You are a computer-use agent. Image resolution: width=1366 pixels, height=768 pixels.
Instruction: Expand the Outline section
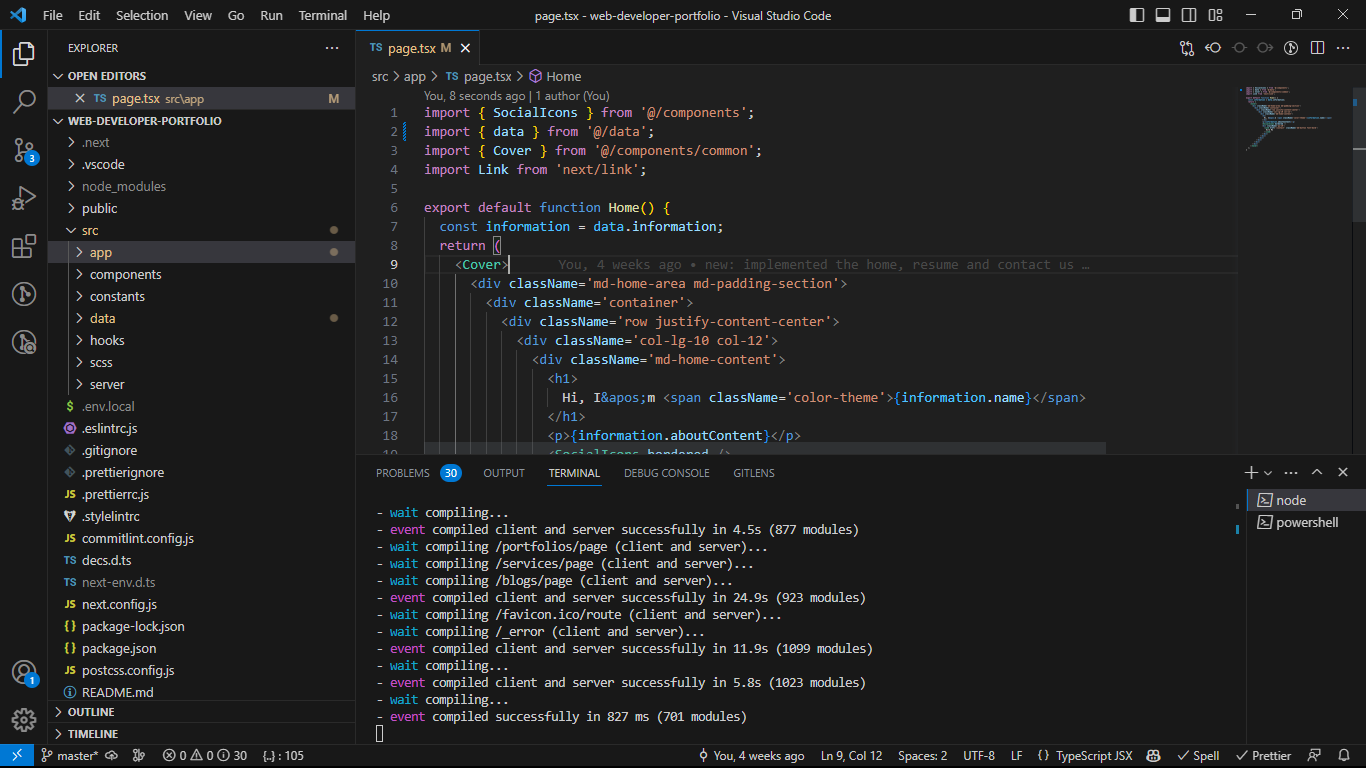click(x=201, y=712)
